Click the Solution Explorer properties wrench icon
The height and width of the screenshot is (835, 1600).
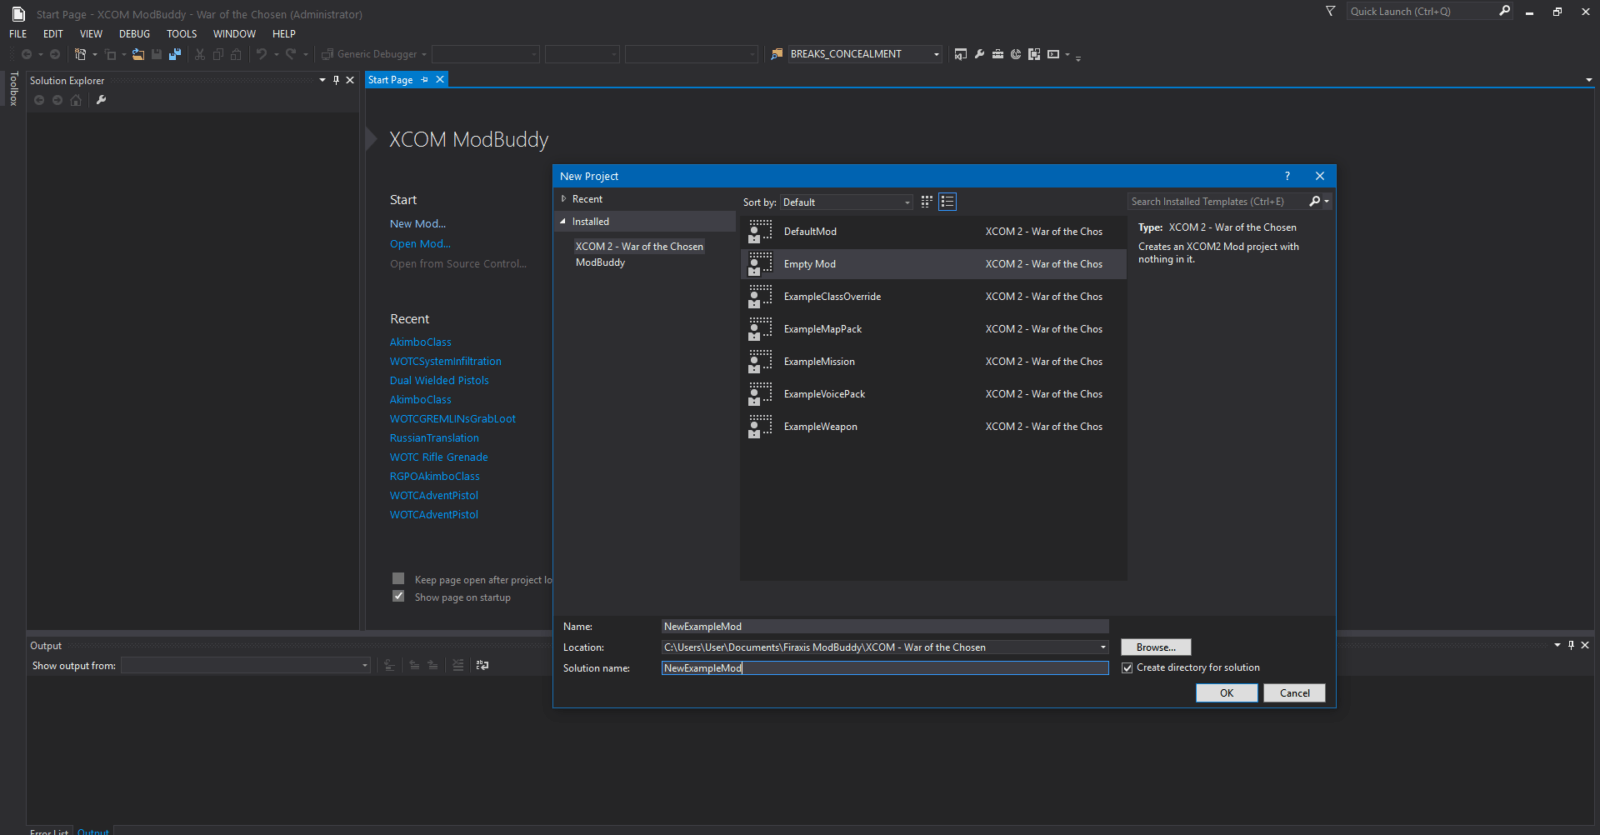(101, 100)
